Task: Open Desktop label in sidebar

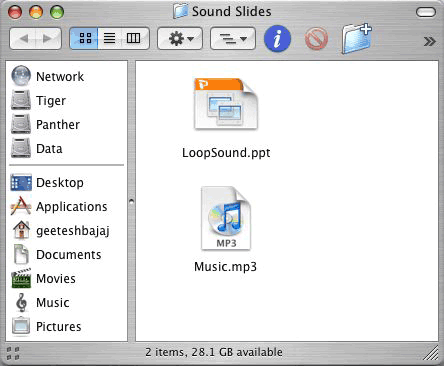Action: coord(60,183)
